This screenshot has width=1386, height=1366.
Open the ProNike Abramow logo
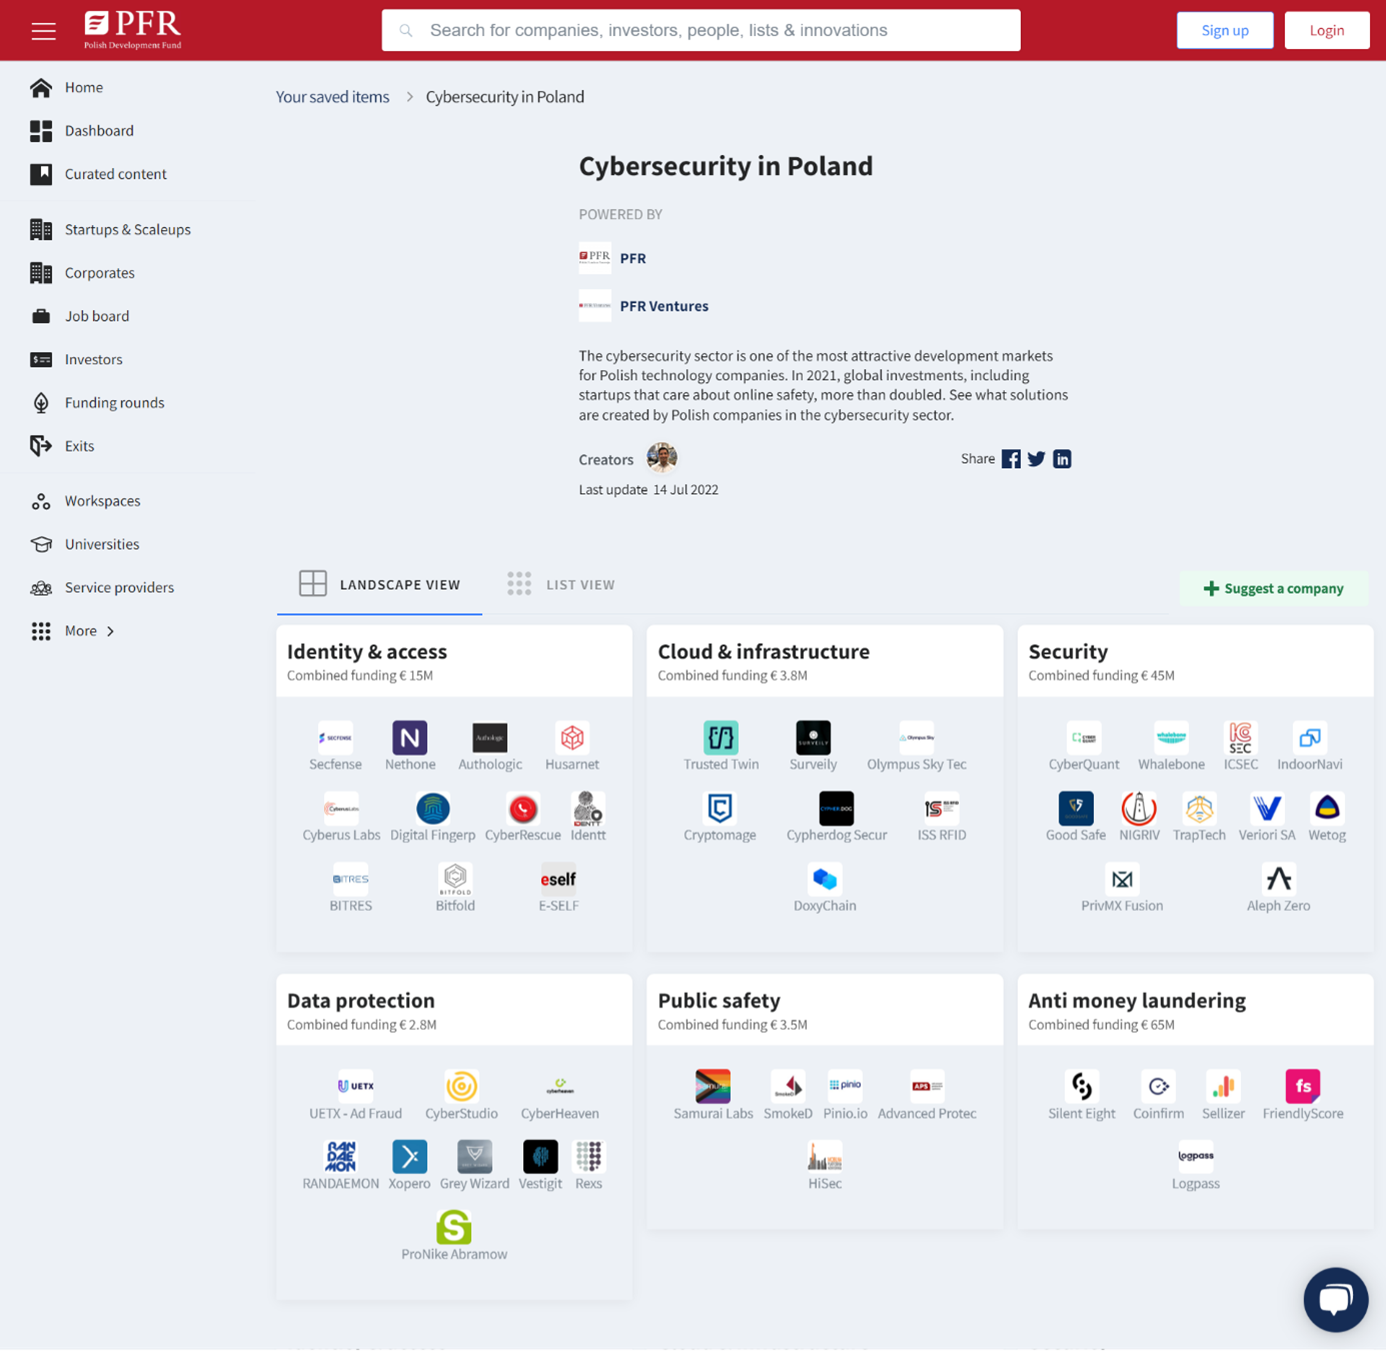coord(454,1228)
